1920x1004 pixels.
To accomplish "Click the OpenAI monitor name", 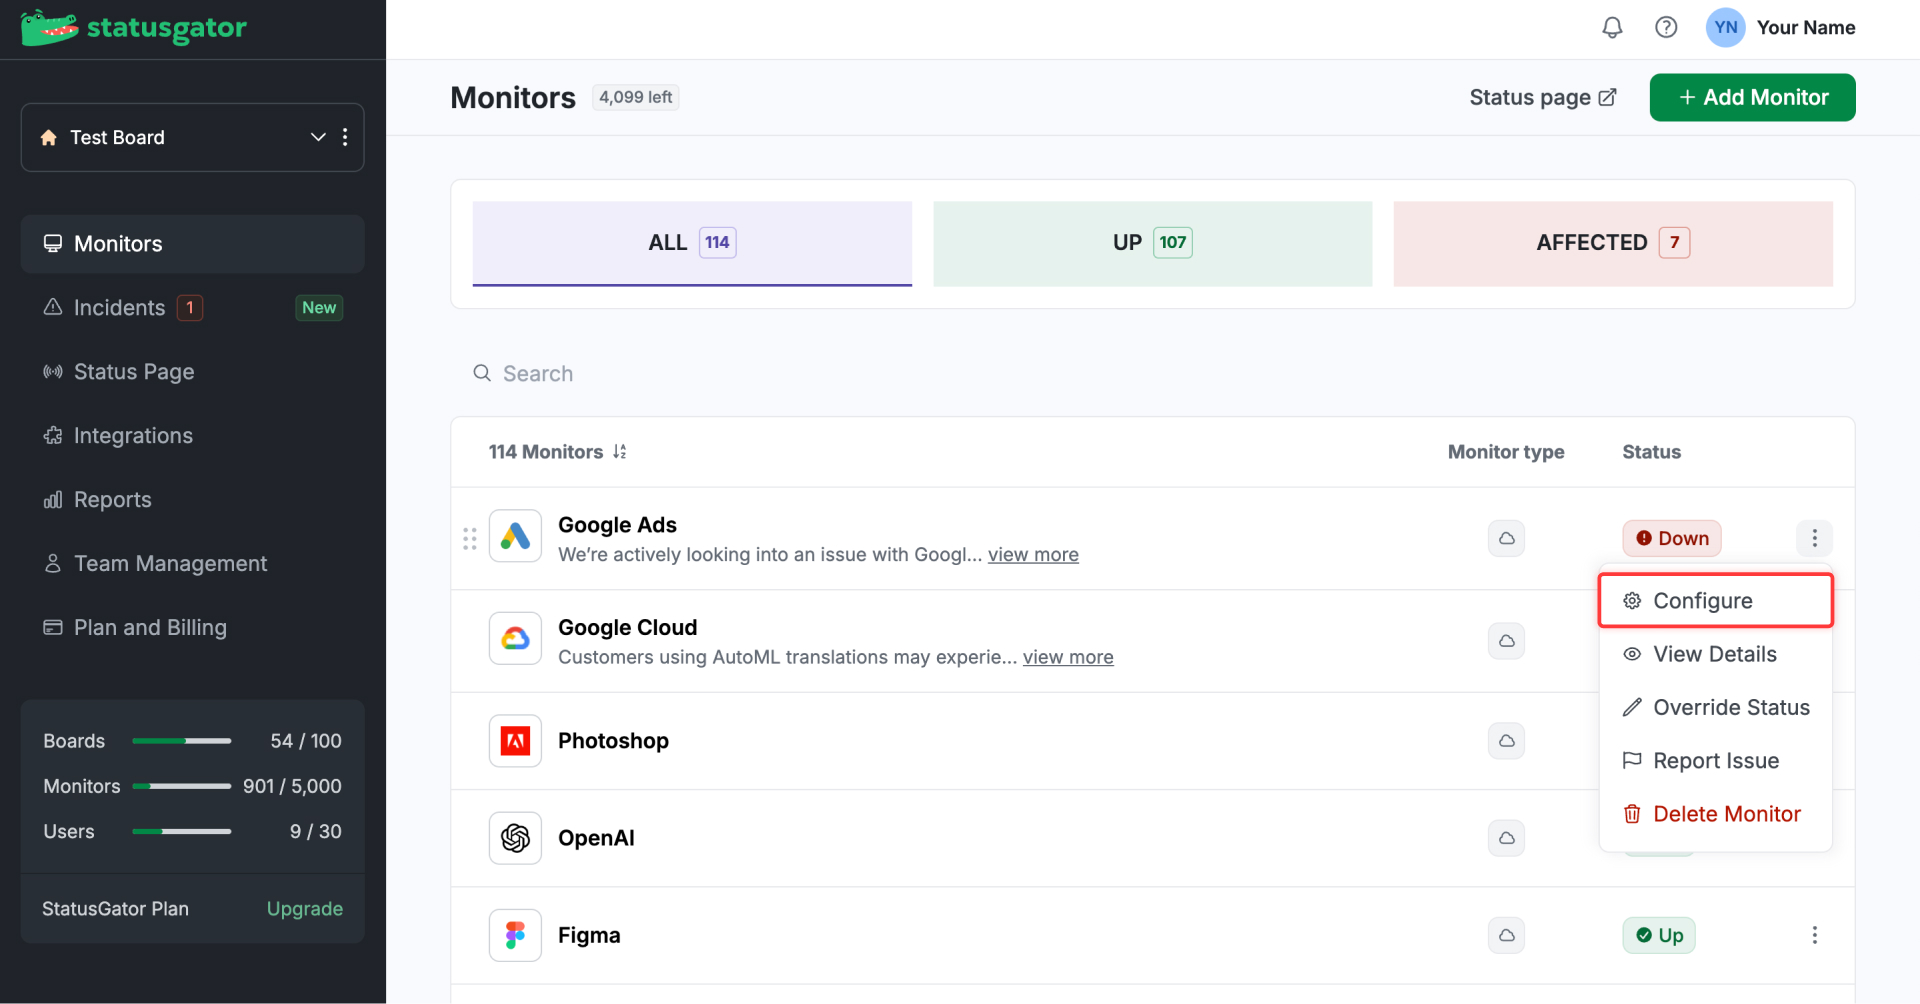I will point(596,838).
